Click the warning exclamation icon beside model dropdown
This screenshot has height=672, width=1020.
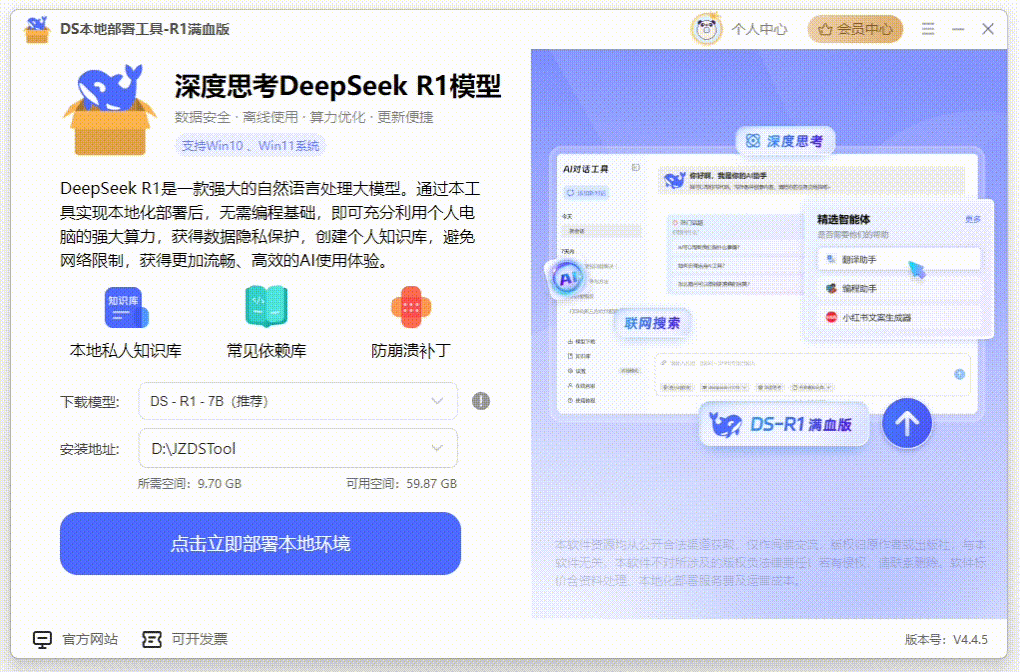pyautogui.click(x=481, y=400)
